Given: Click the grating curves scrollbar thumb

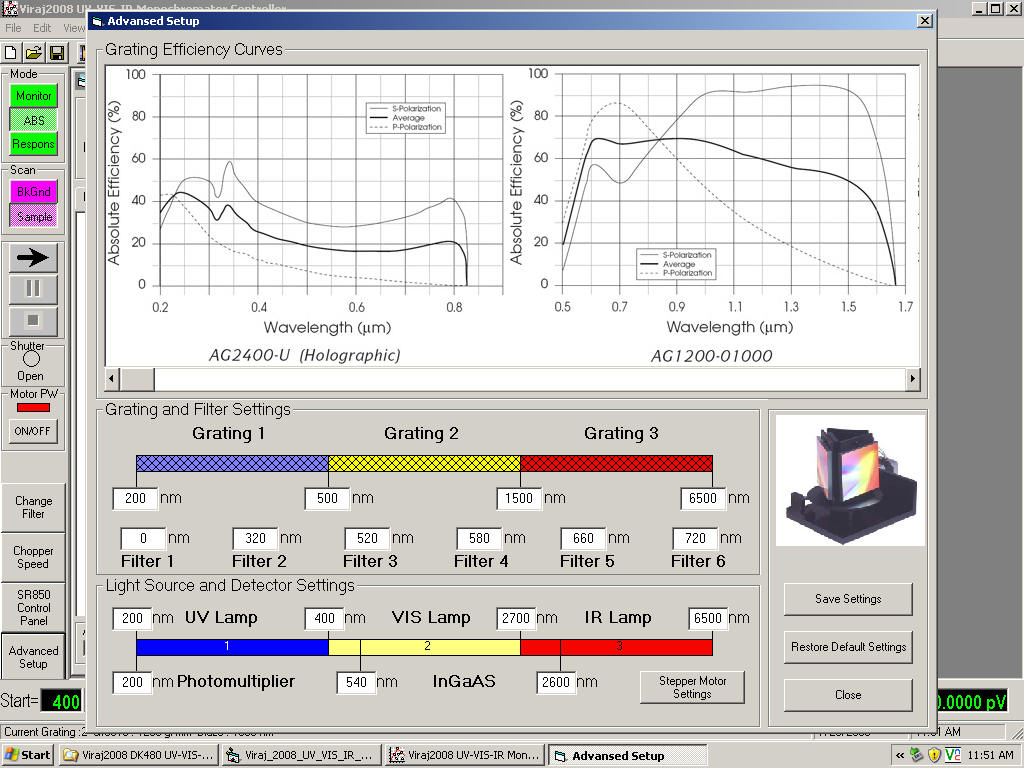Looking at the screenshot, I should pos(136,378).
